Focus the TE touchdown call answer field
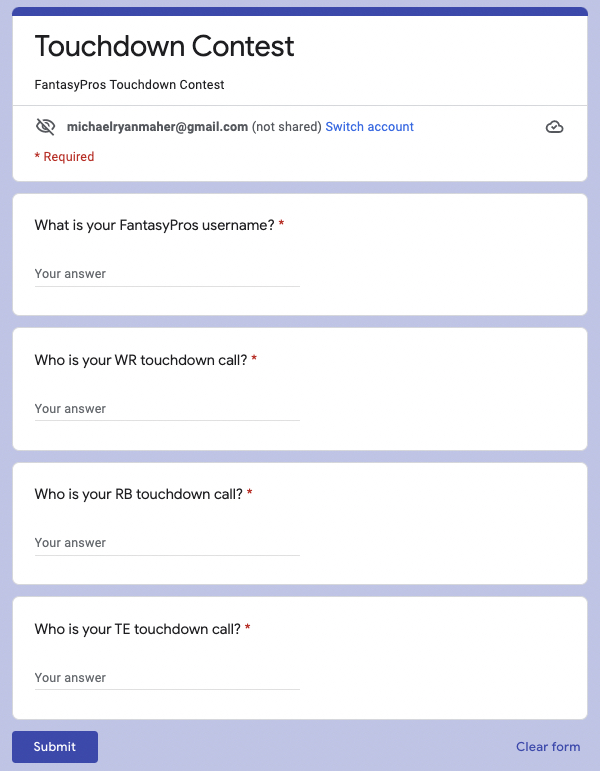Screen dimensions: 600x771 (167, 678)
